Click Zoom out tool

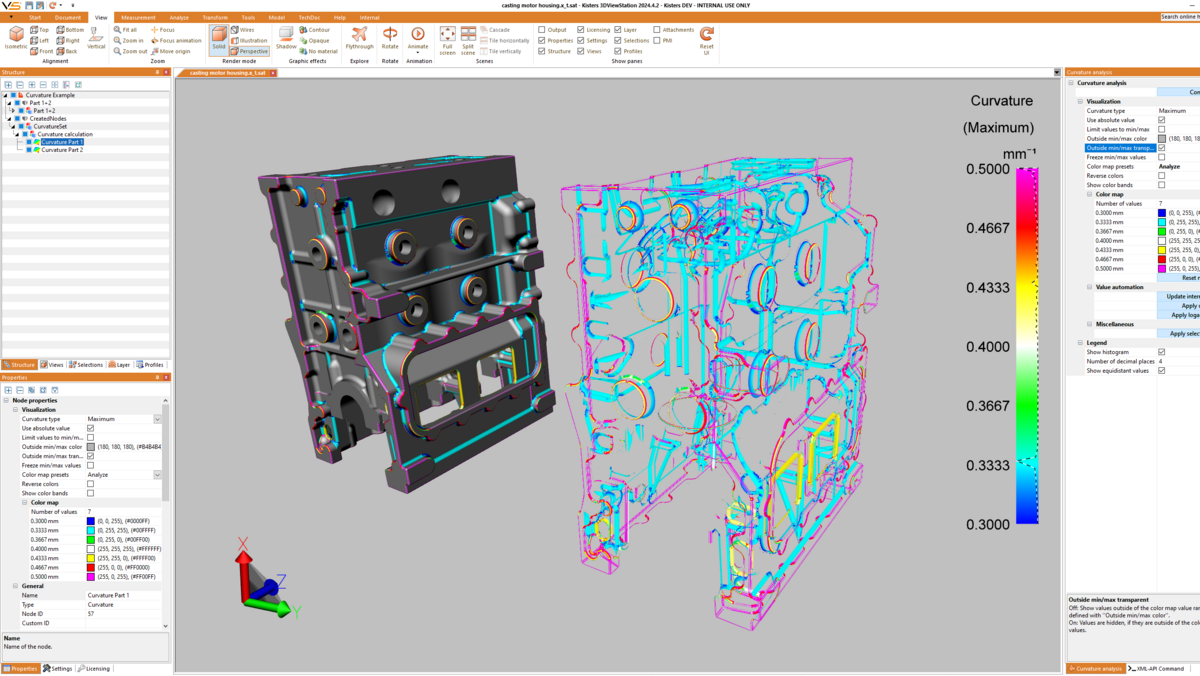click(x=130, y=51)
